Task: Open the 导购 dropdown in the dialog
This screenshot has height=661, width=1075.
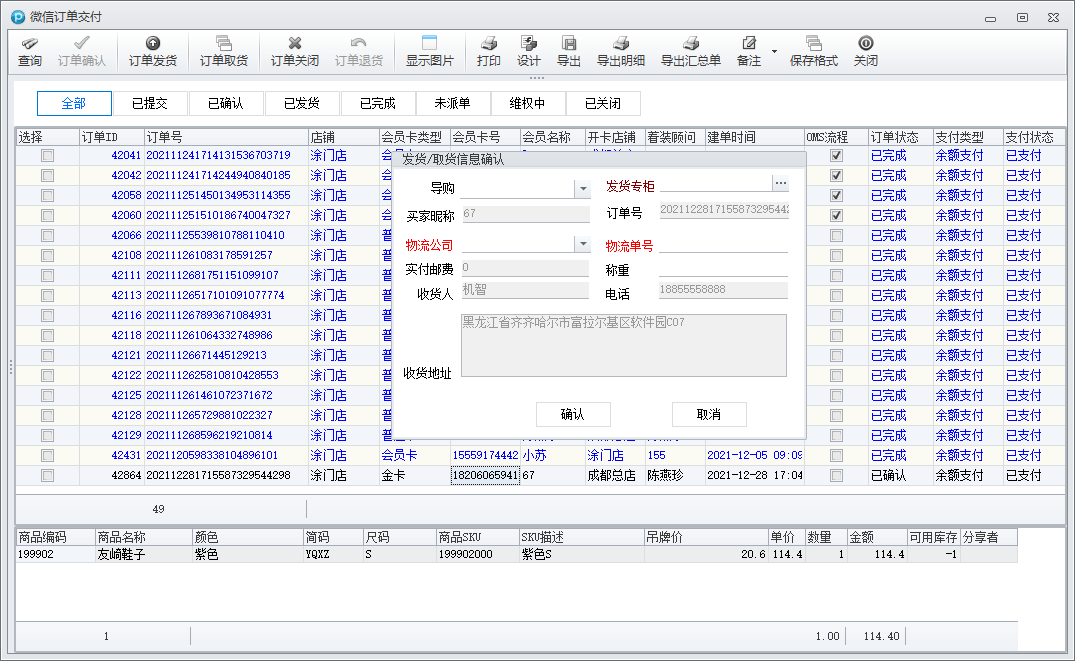Action: [x=582, y=188]
